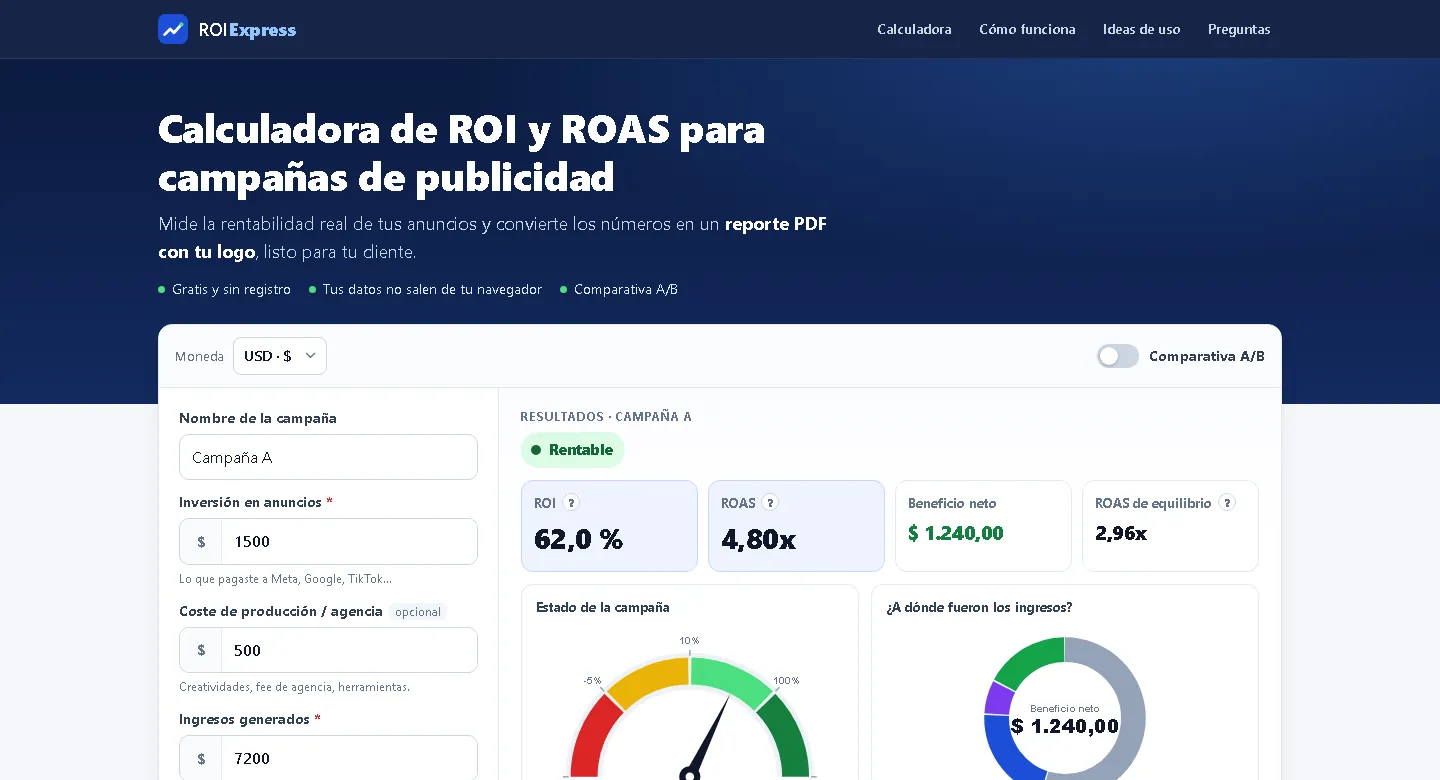Open ROAS de equilibrio help icon
Screen dimensions: 1440x780
pyautogui.click(x=1227, y=503)
